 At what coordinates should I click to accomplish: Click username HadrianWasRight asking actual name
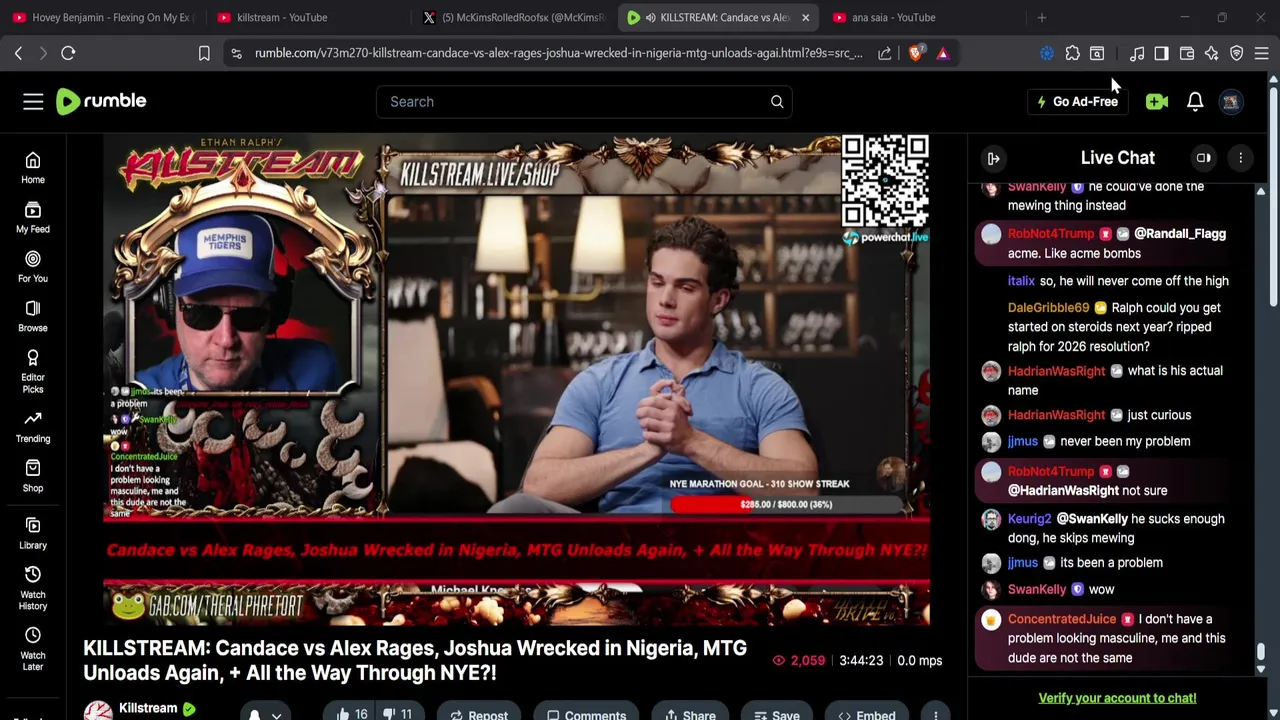(1056, 371)
